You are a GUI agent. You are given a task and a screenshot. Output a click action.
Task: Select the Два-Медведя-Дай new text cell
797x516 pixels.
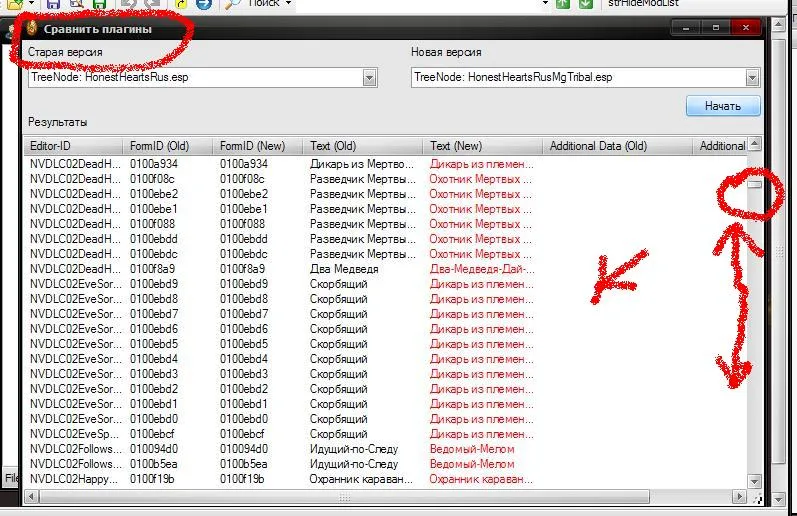[482, 269]
